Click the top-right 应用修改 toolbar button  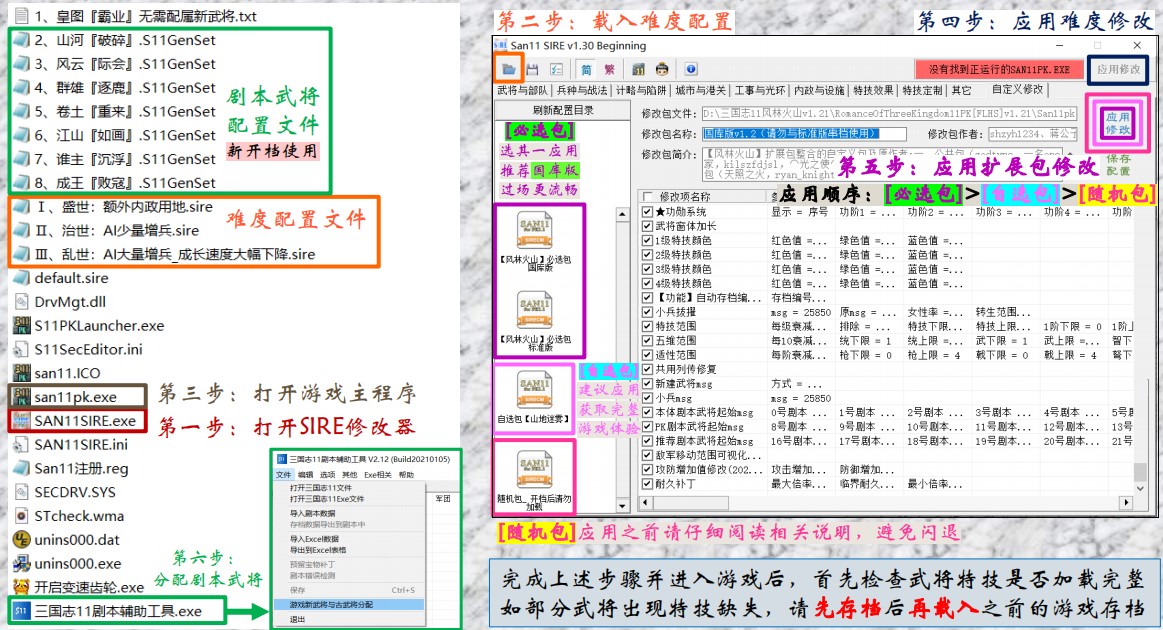coord(1118,69)
